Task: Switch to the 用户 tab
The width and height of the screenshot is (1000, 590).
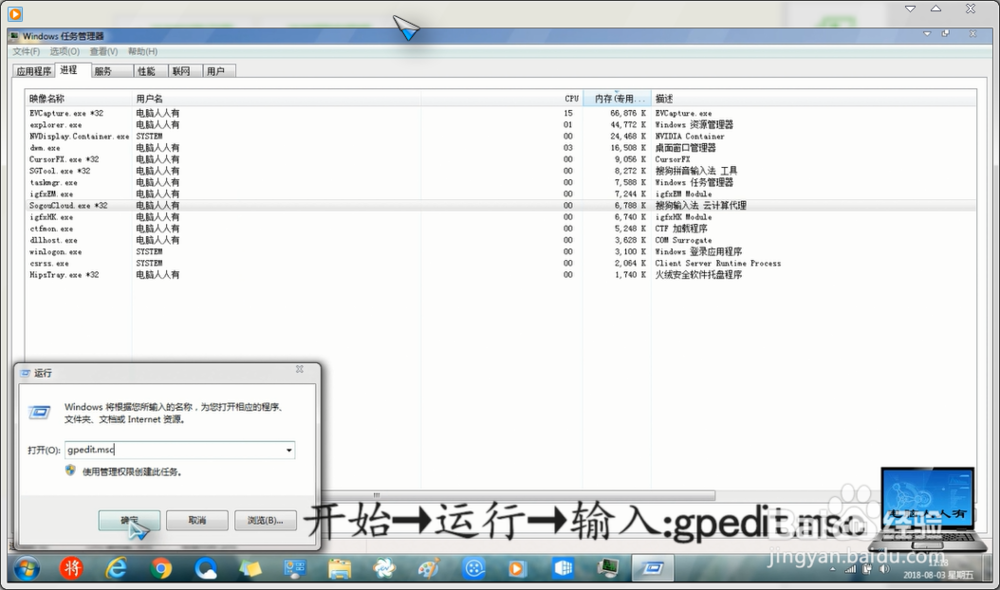Action: (x=219, y=71)
